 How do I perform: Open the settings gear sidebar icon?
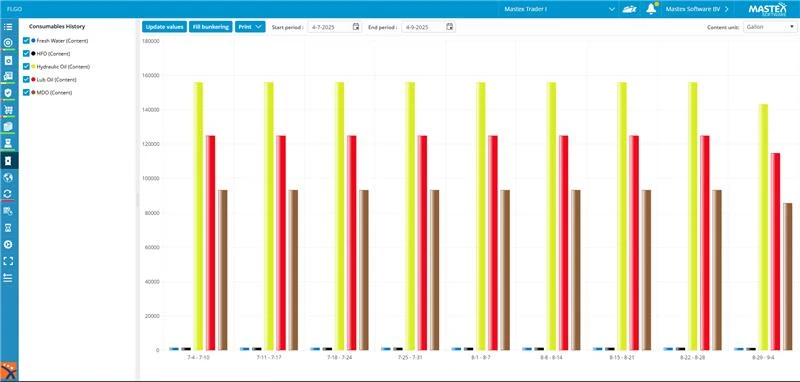[8, 244]
